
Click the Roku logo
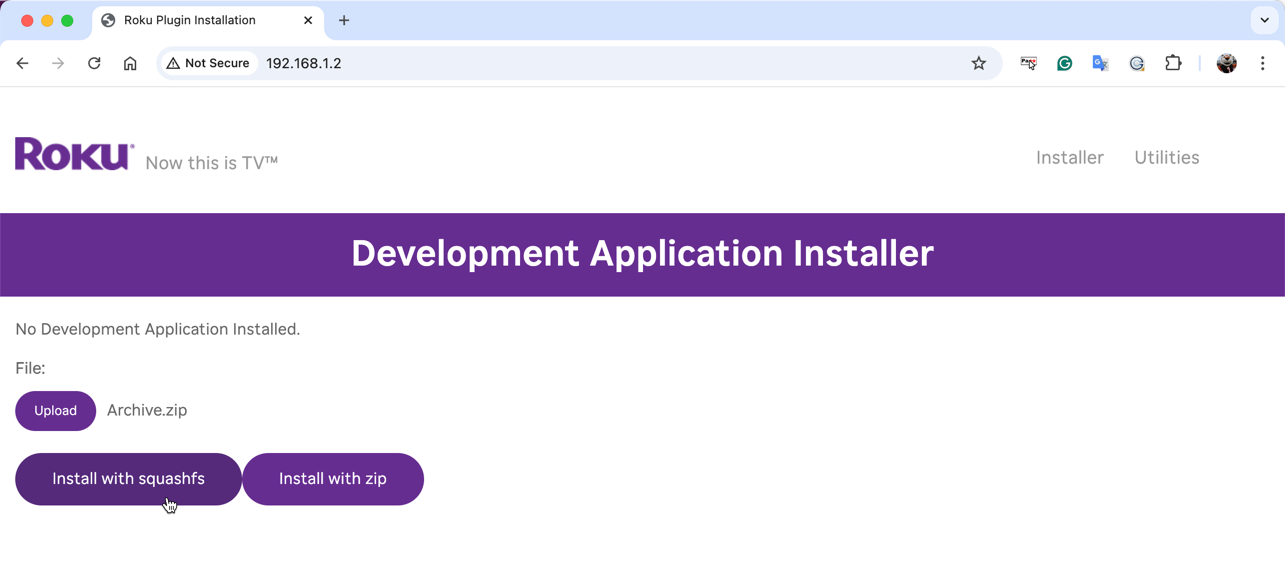tap(75, 154)
